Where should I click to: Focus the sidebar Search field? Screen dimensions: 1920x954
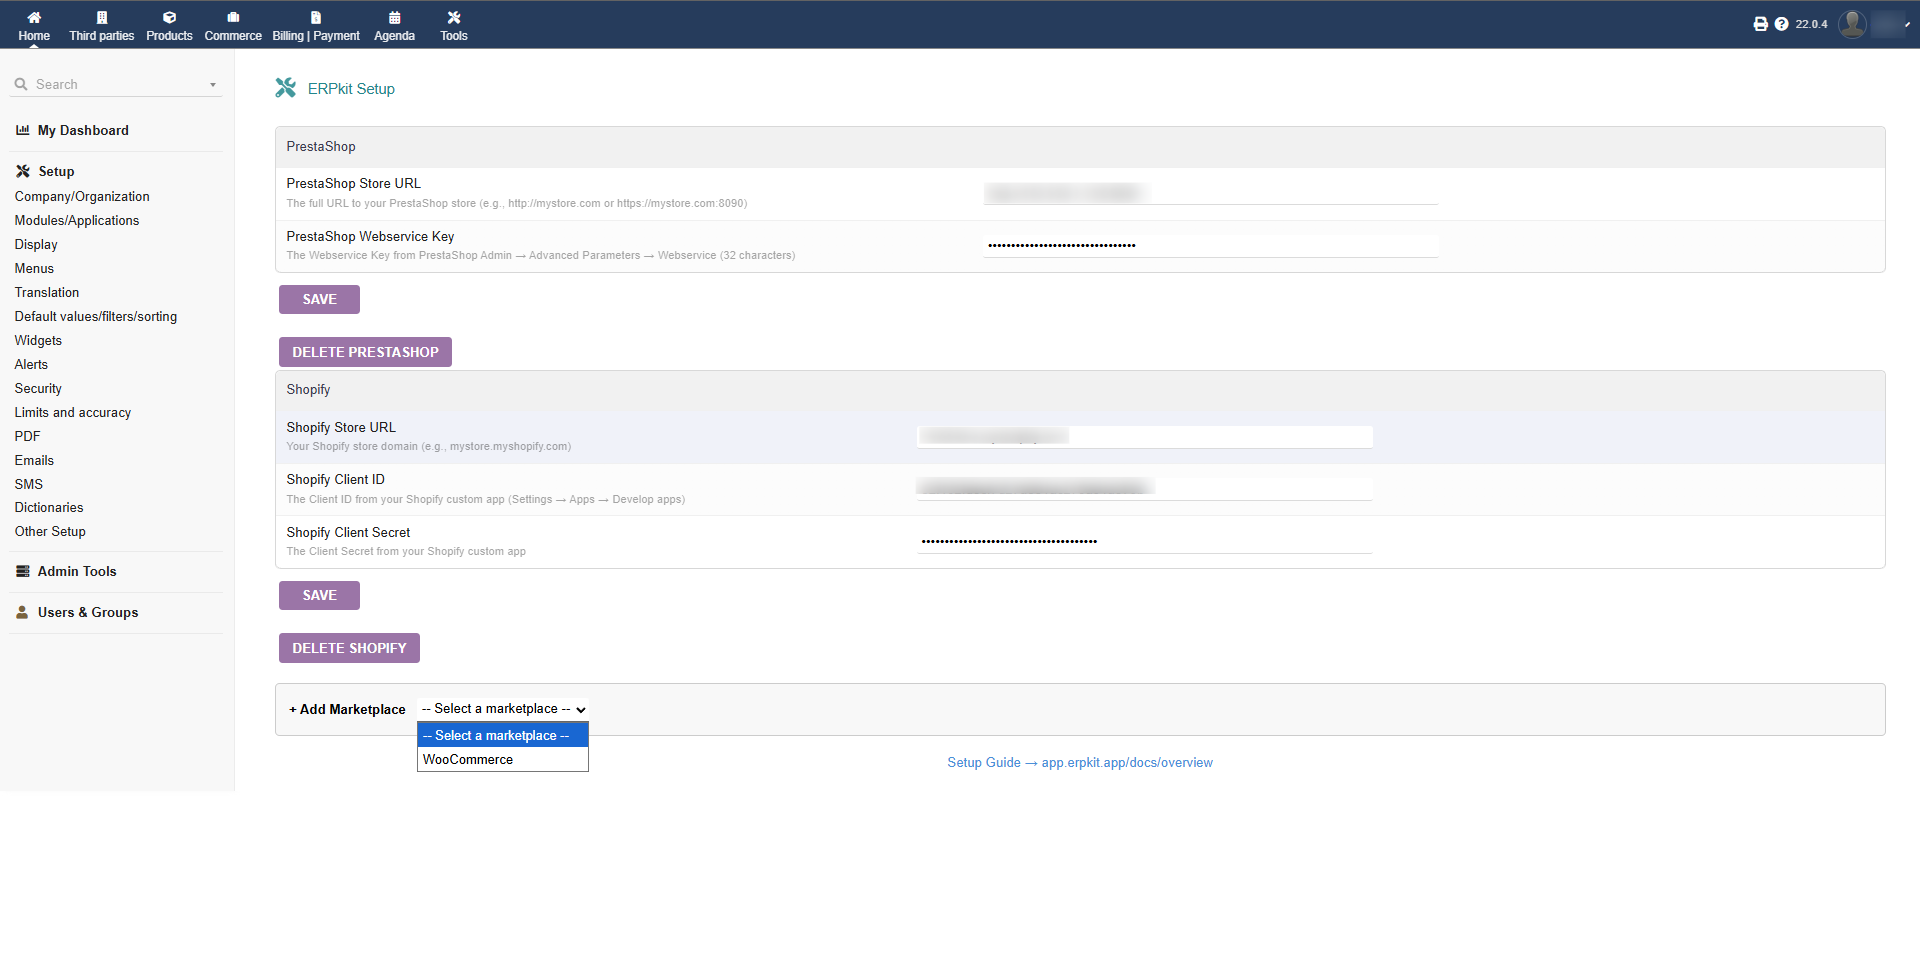pos(115,84)
